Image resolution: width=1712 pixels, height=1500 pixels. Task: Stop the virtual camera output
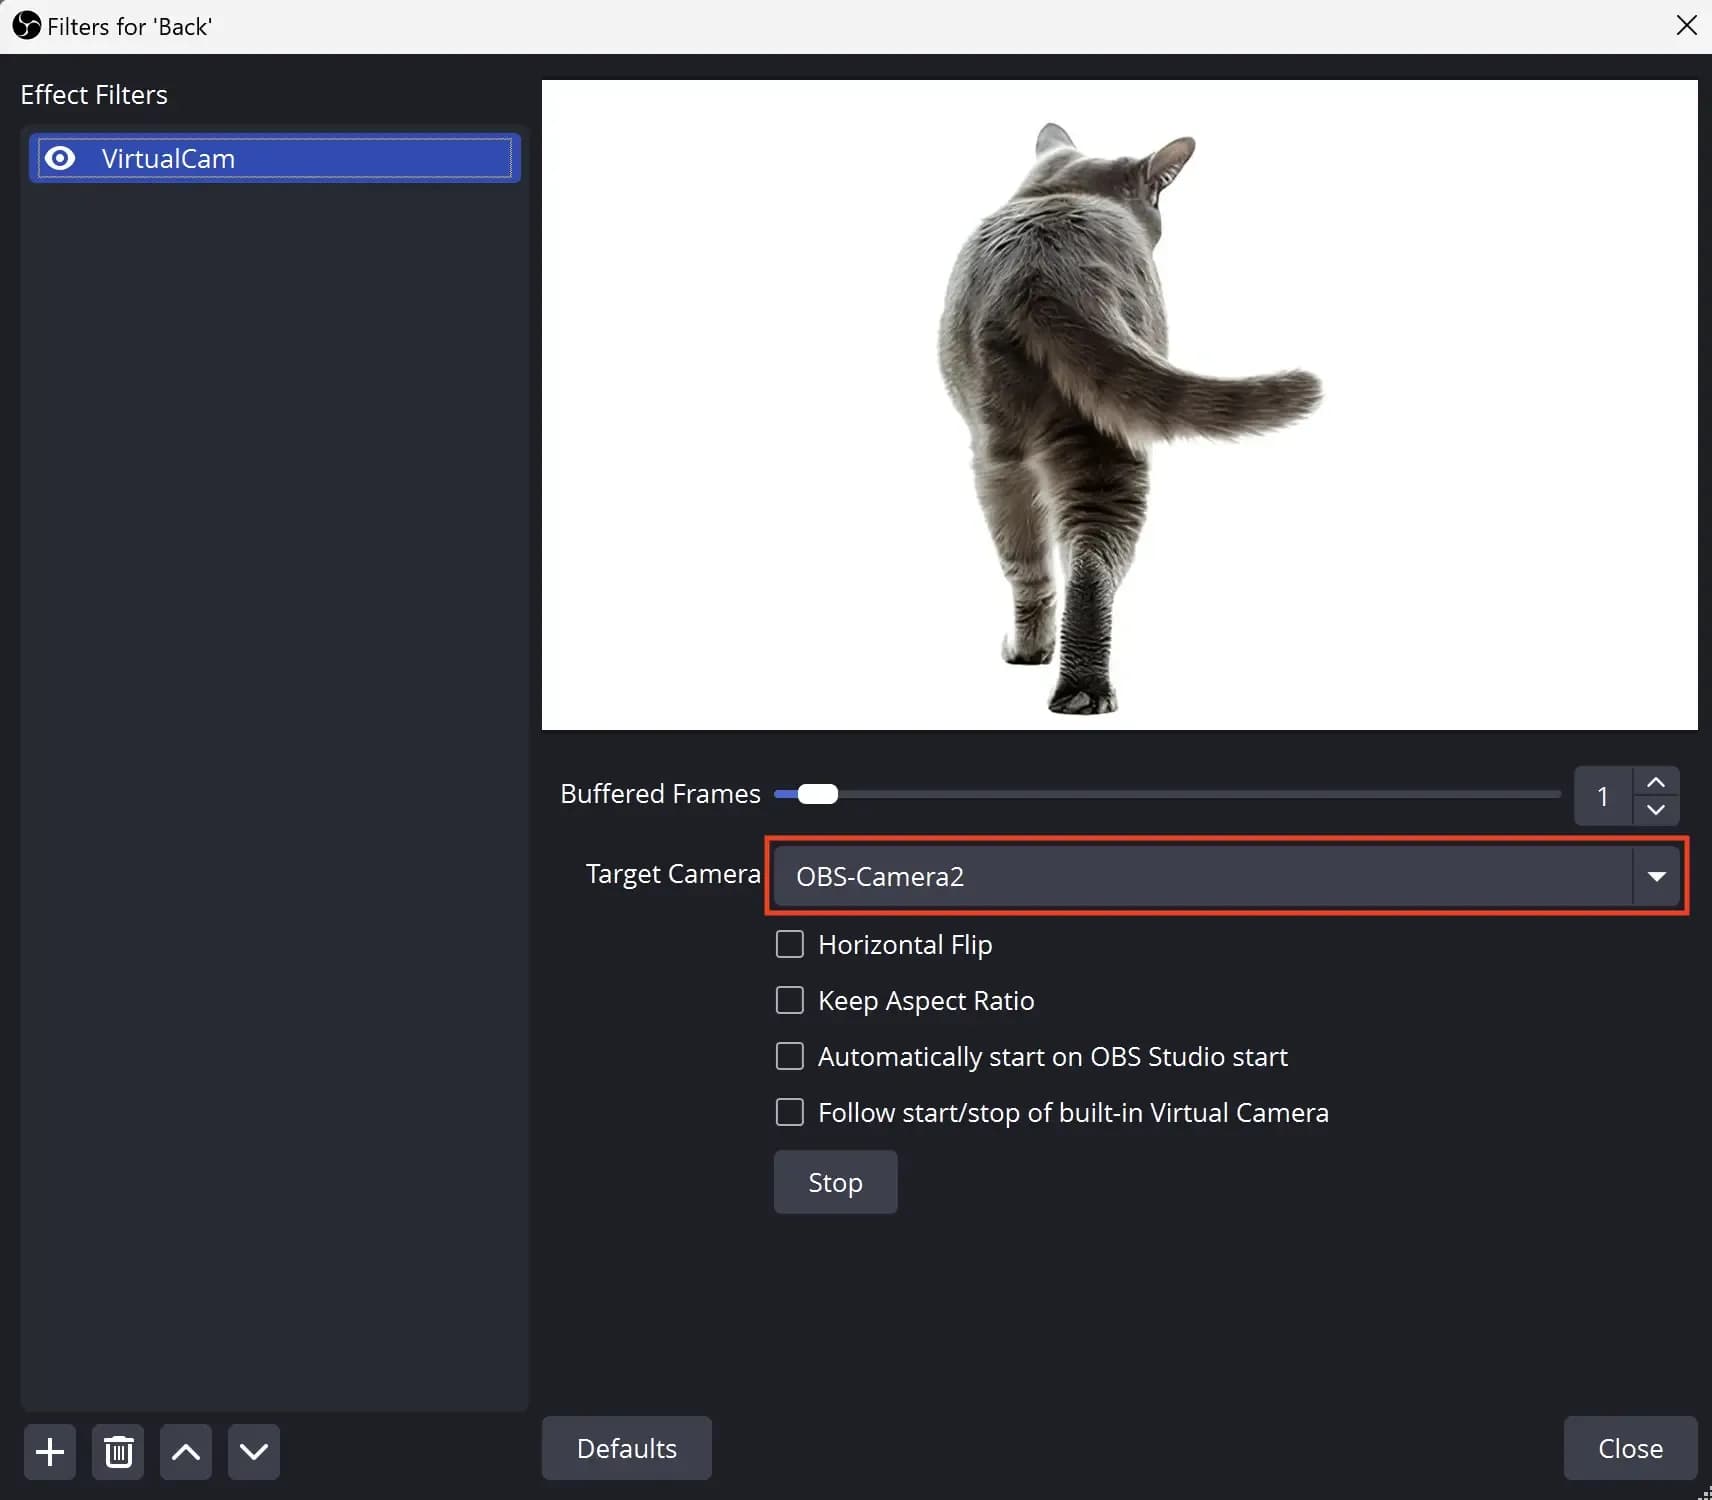click(x=835, y=1181)
